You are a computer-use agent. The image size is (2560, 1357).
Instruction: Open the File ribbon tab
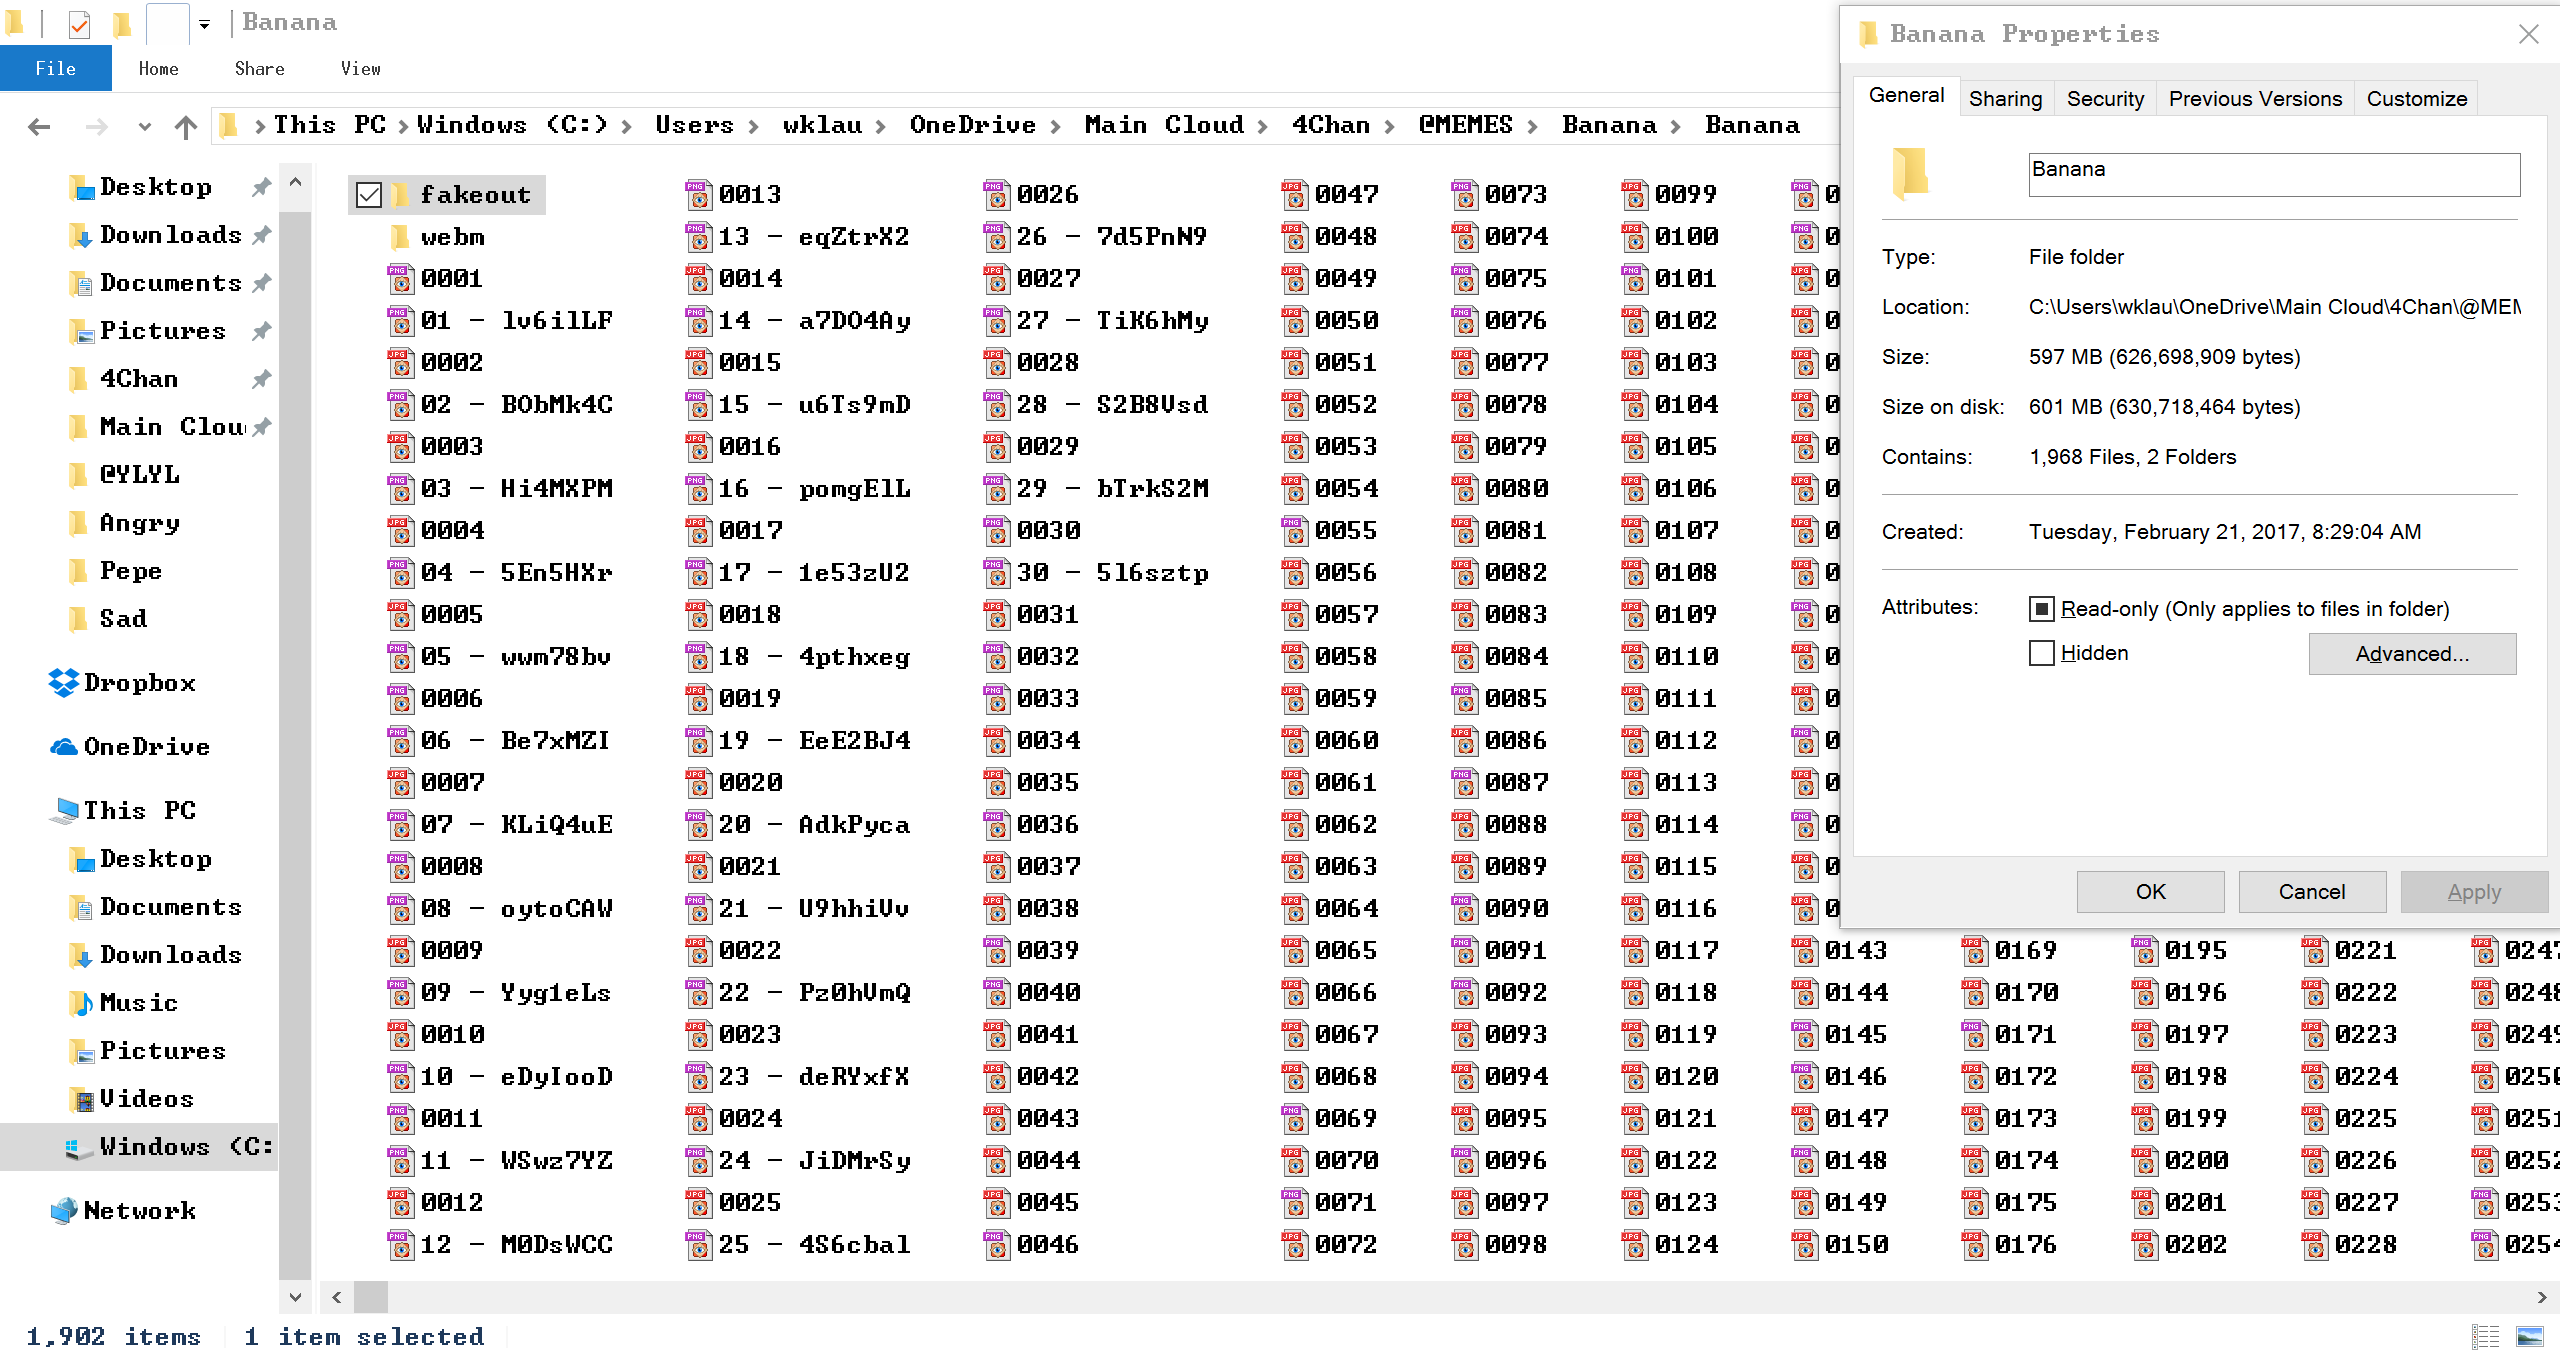[55, 68]
